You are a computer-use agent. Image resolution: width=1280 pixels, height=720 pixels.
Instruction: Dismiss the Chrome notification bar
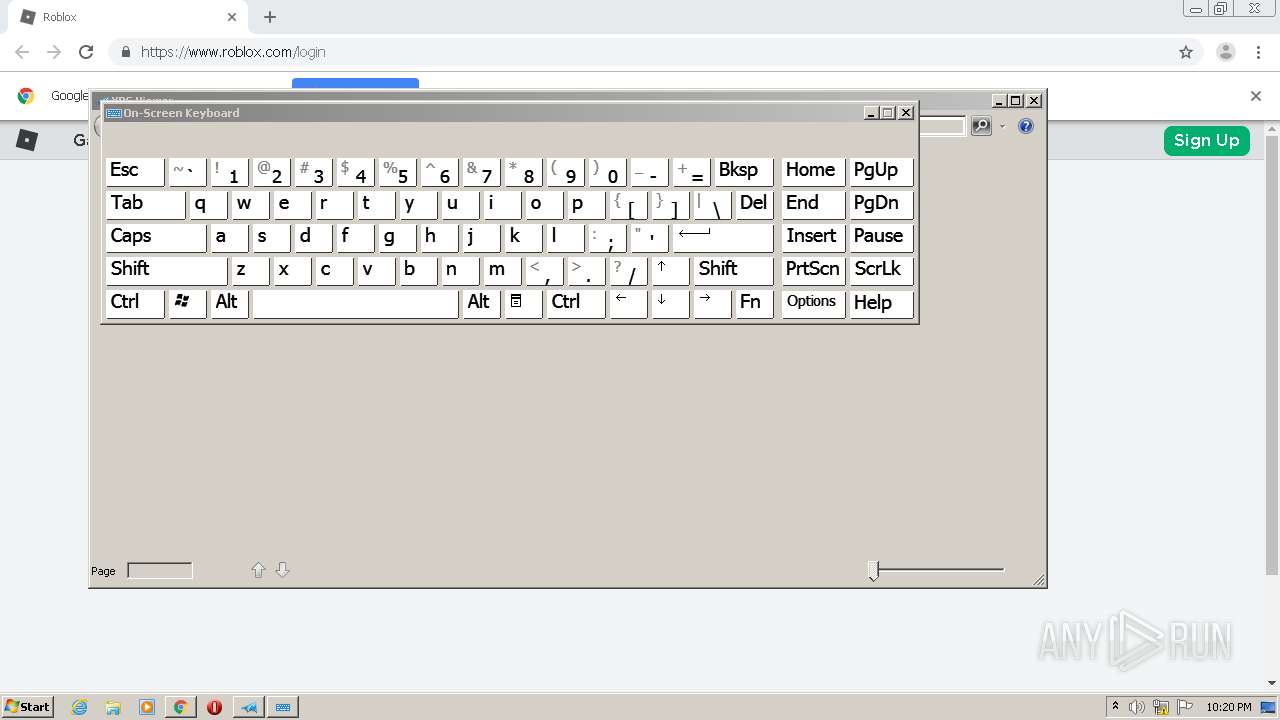coord(1256,96)
